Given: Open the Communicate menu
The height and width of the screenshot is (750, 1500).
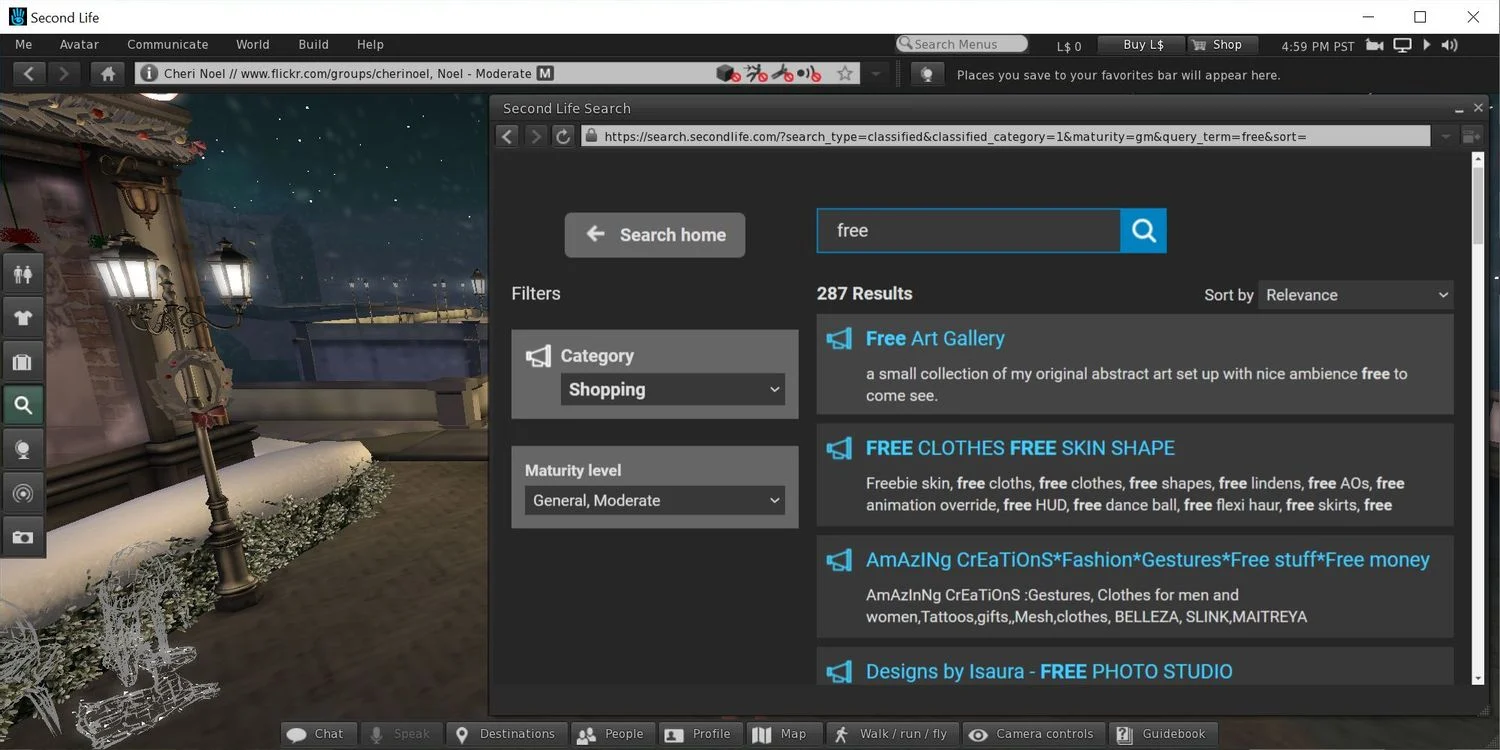Looking at the screenshot, I should [168, 45].
